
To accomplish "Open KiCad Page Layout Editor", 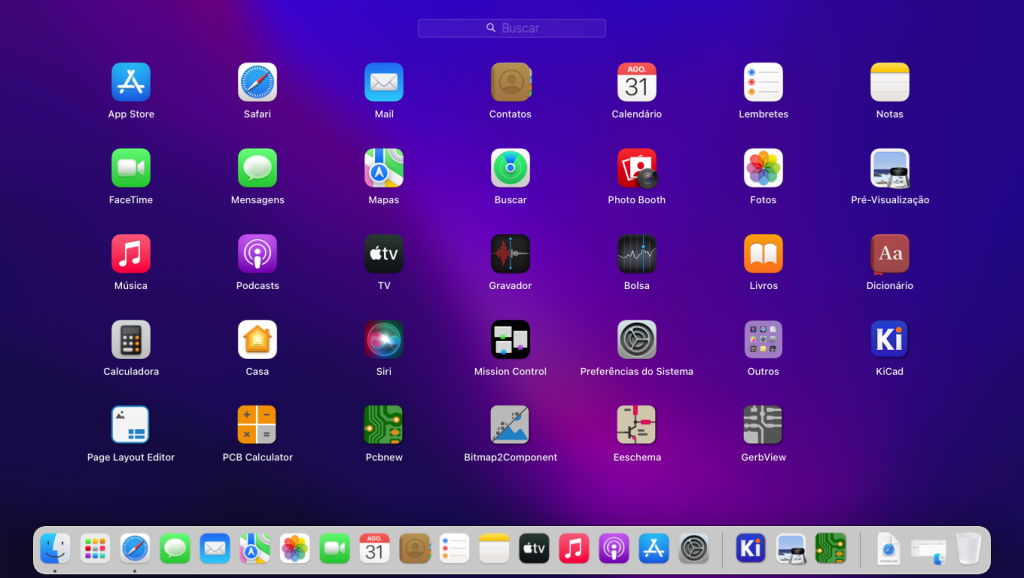I will 131,425.
